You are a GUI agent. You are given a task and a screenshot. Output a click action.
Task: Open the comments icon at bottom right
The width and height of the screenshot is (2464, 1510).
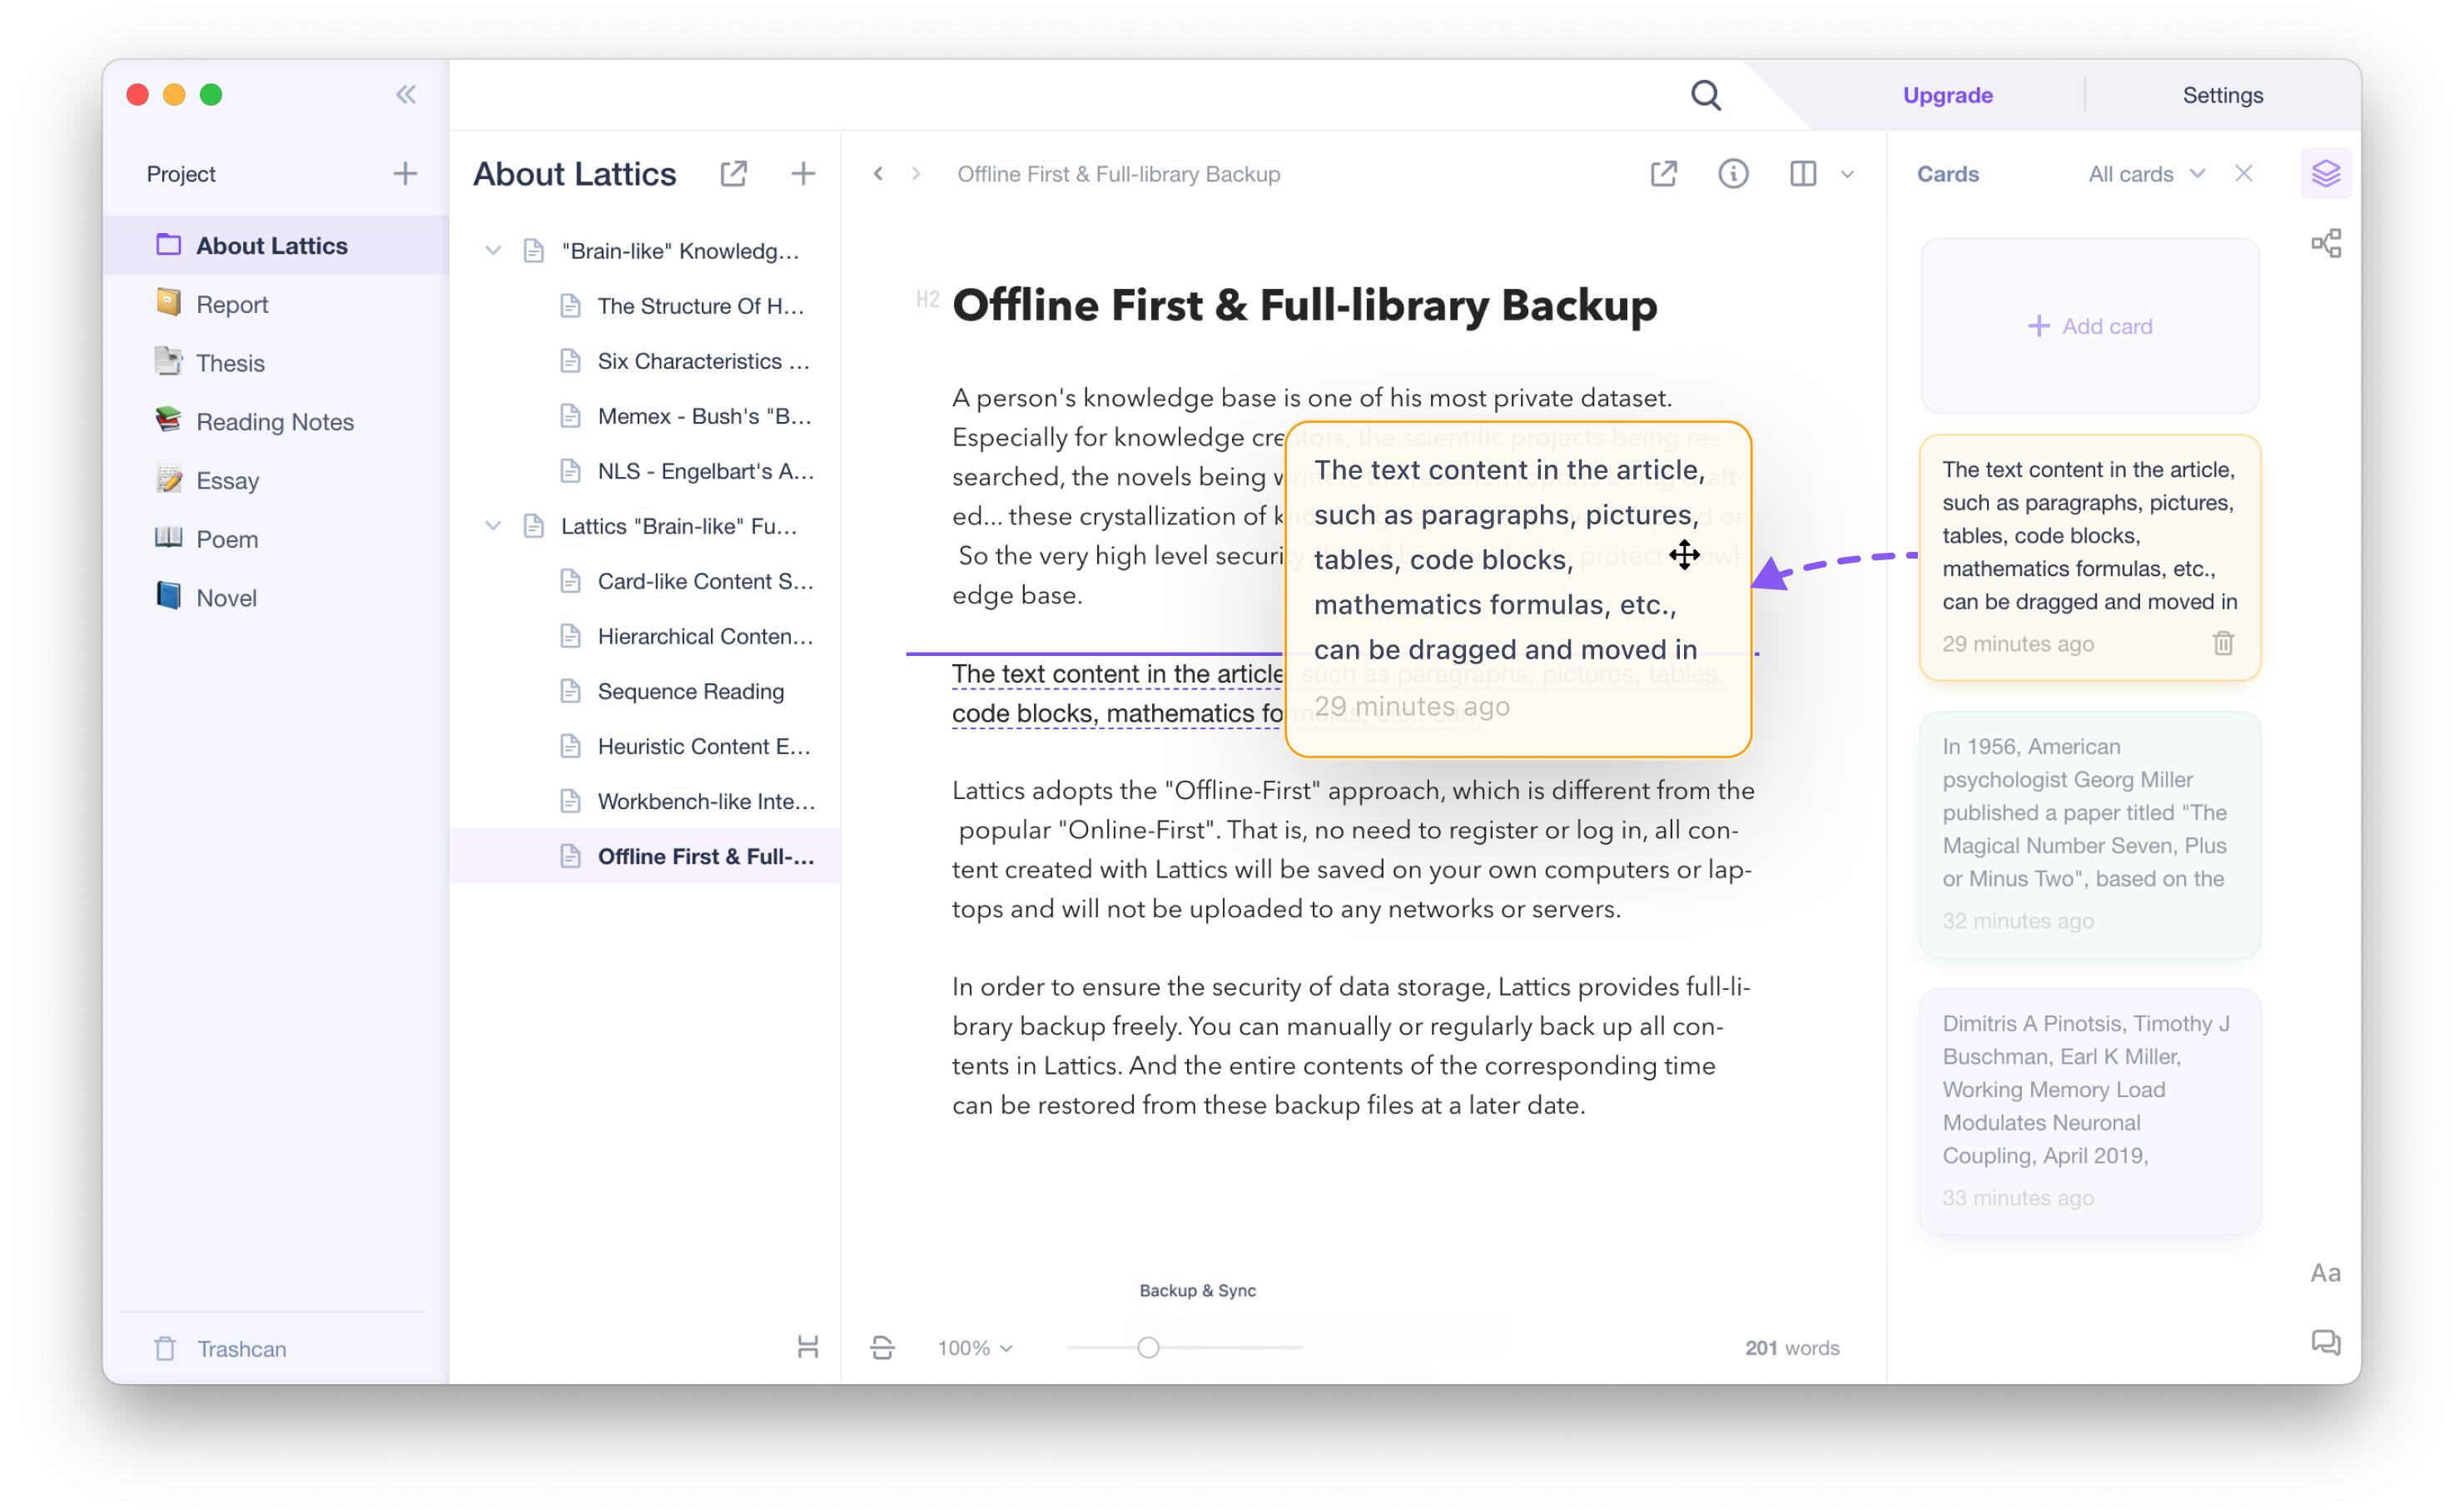pyautogui.click(x=2325, y=1342)
